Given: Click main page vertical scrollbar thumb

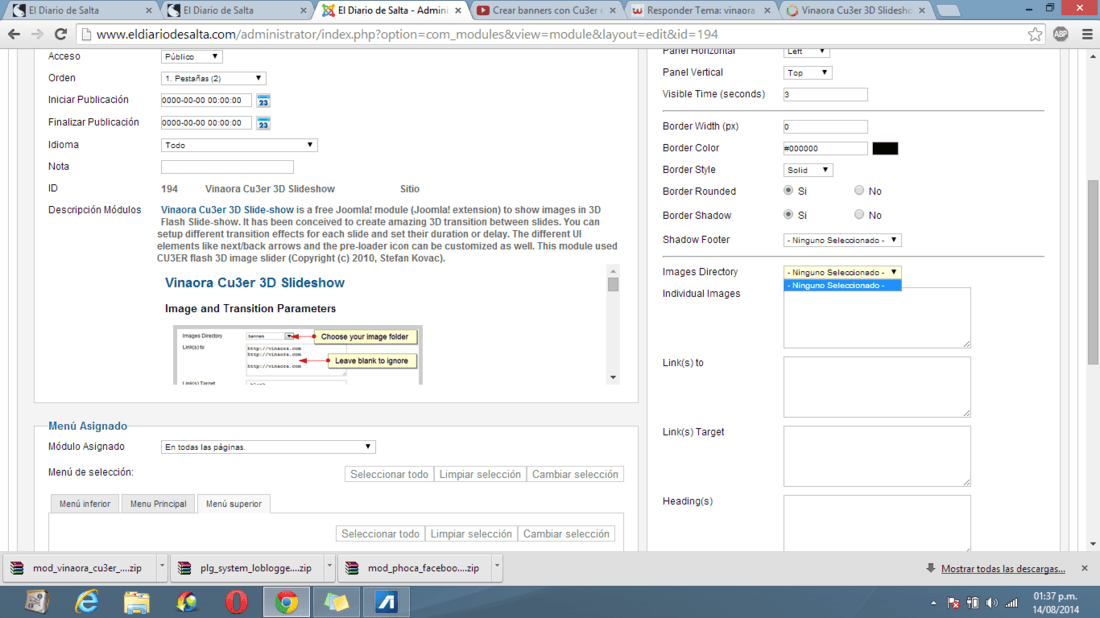Looking at the screenshot, I should [x=1093, y=272].
